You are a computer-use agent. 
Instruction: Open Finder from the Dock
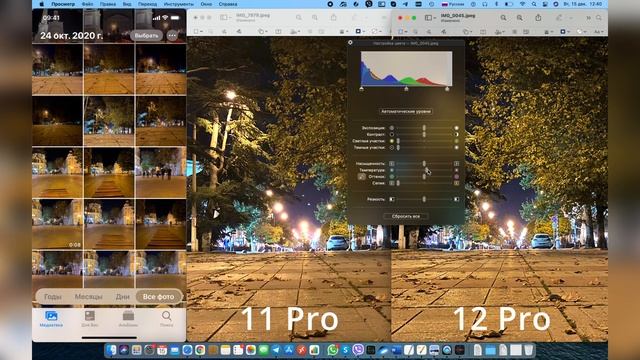coord(112,350)
